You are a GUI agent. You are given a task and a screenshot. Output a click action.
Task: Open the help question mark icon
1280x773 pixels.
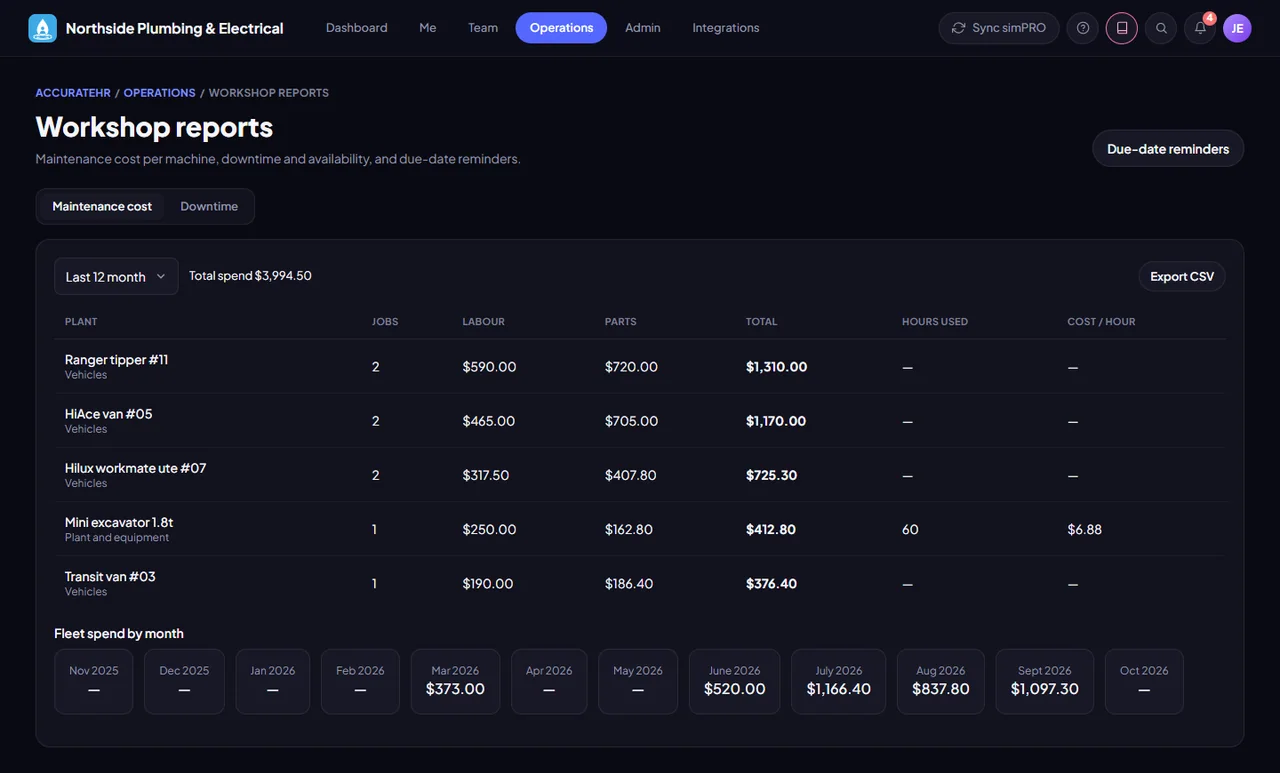[x=1083, y=28]
